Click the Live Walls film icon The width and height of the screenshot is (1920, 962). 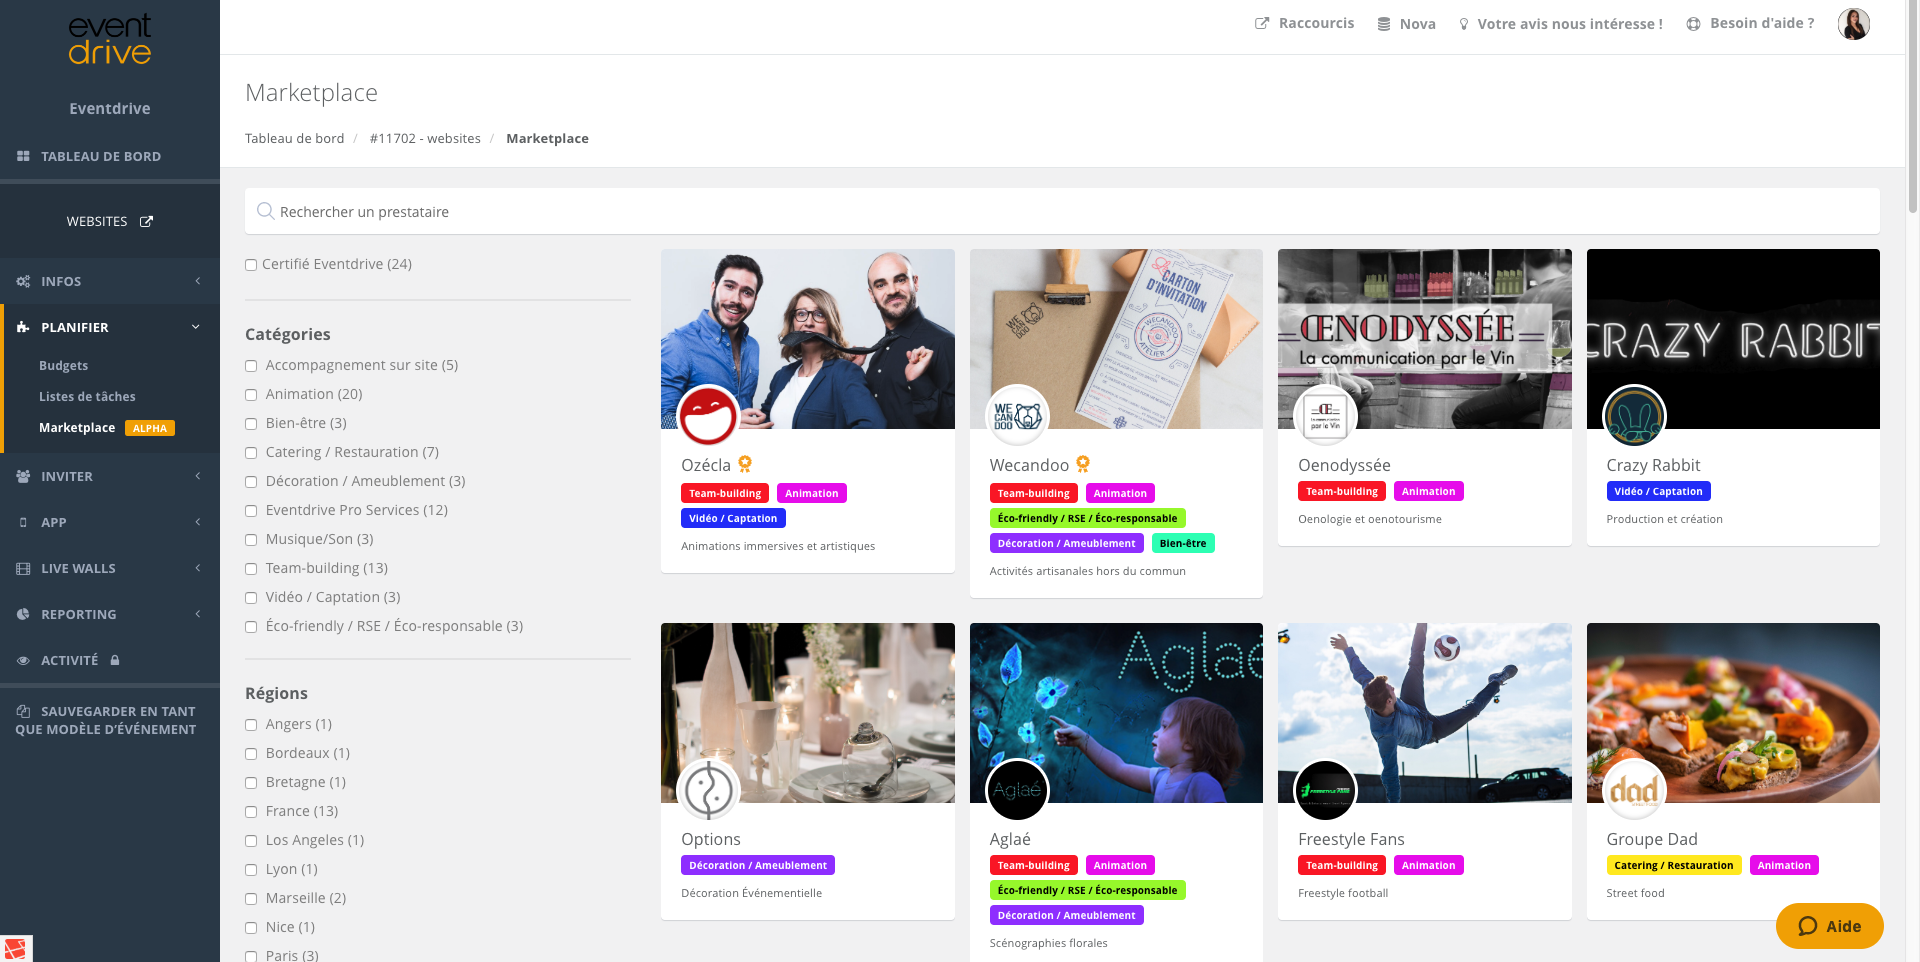point(23,568)
